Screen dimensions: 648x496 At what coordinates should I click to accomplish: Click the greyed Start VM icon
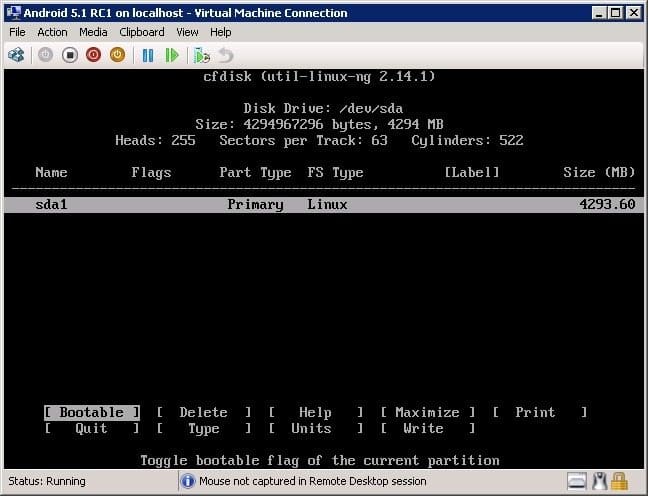pyautogui.click(x=45, y=55)
